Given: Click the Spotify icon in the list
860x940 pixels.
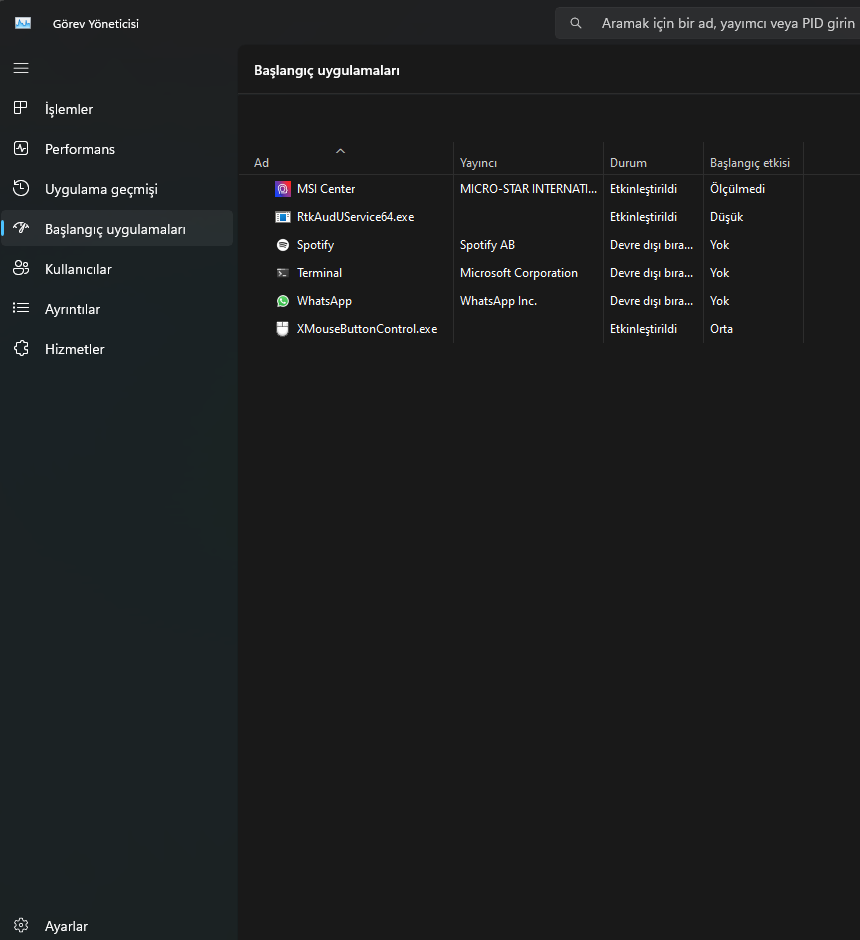Looking at the screenshot, I should point(283,245).
